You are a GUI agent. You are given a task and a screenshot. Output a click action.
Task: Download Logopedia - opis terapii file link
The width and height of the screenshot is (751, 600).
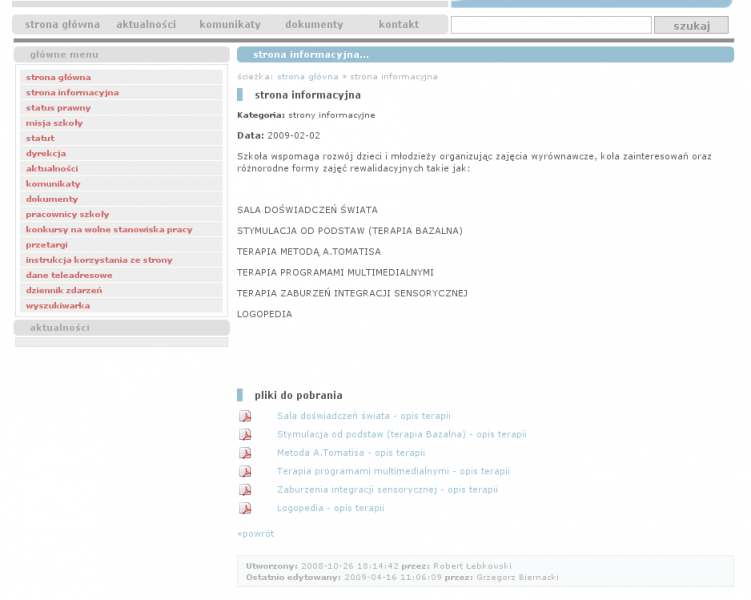pos(330,508)
